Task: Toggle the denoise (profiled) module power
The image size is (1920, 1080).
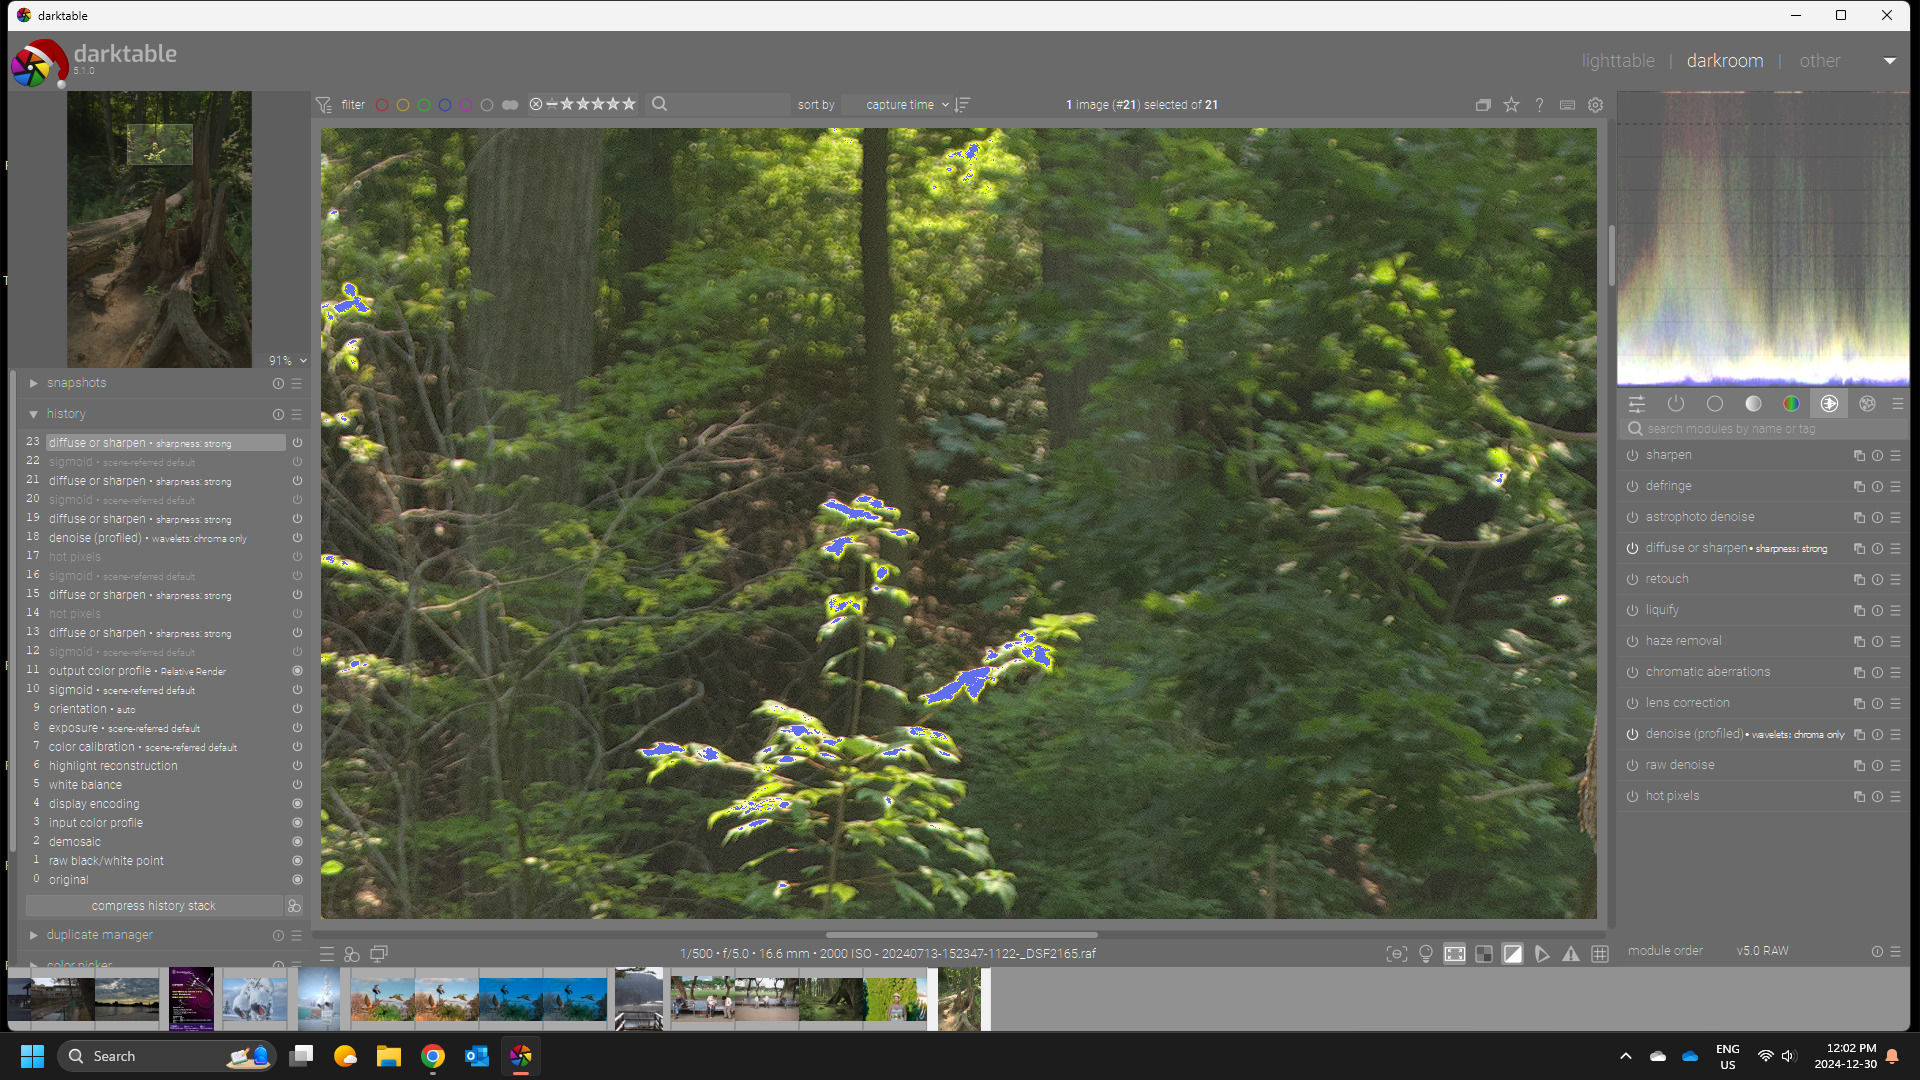Action: pos(1632,734)
